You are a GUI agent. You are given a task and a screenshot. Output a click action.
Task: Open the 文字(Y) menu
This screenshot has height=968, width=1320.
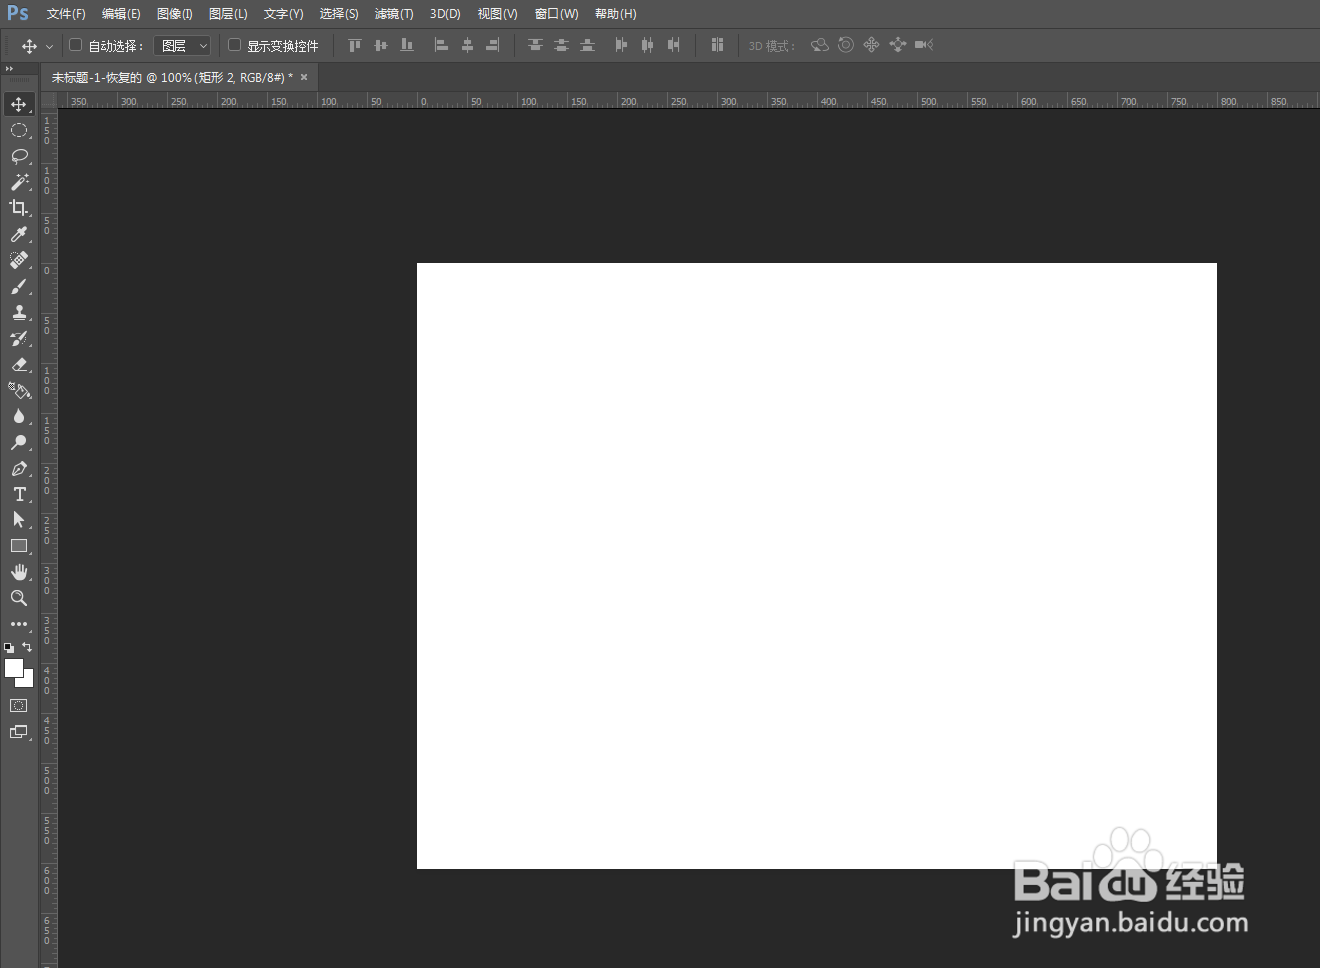pos(283,14)
